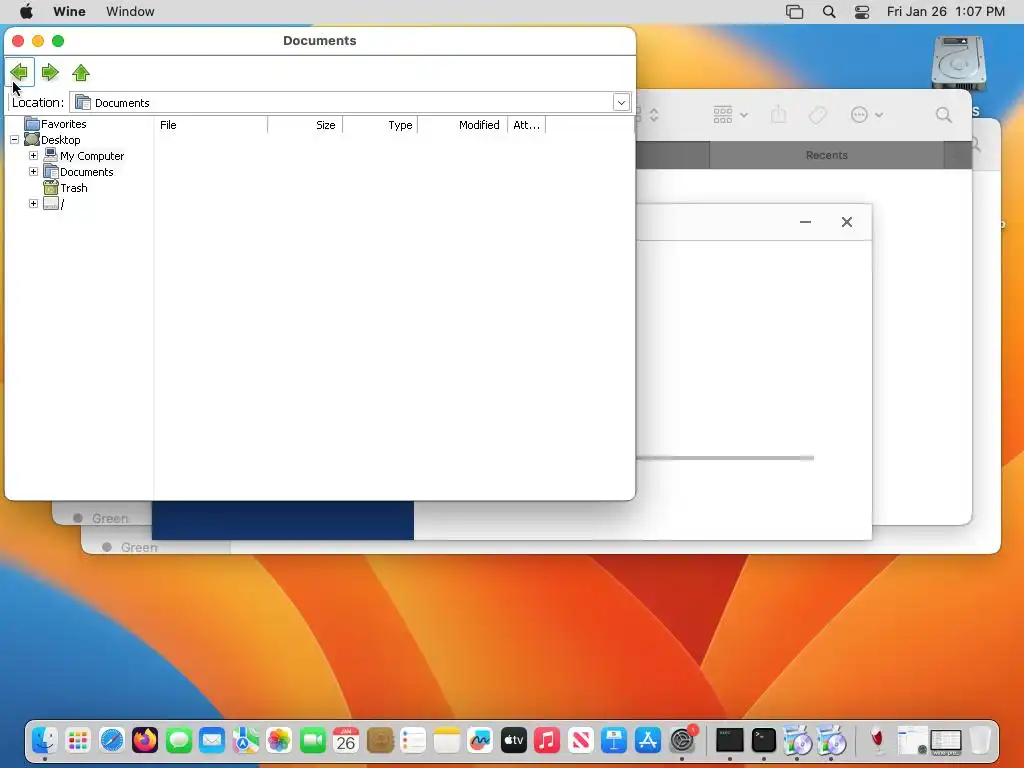Expand the root slash drive node
This screenshot has height=768, width=1024.
pos(33,204)
